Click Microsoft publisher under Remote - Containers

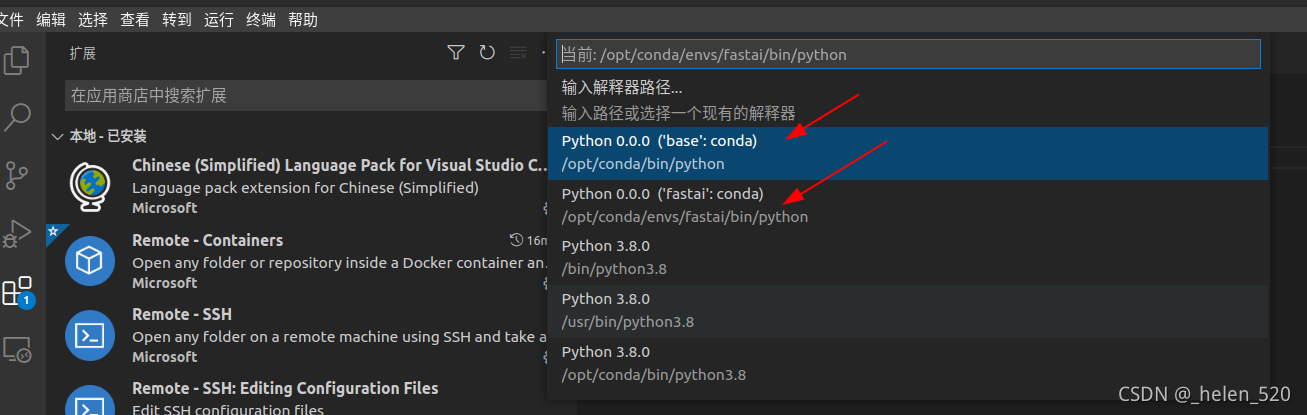pyautogui.click(x=164, y=283)
